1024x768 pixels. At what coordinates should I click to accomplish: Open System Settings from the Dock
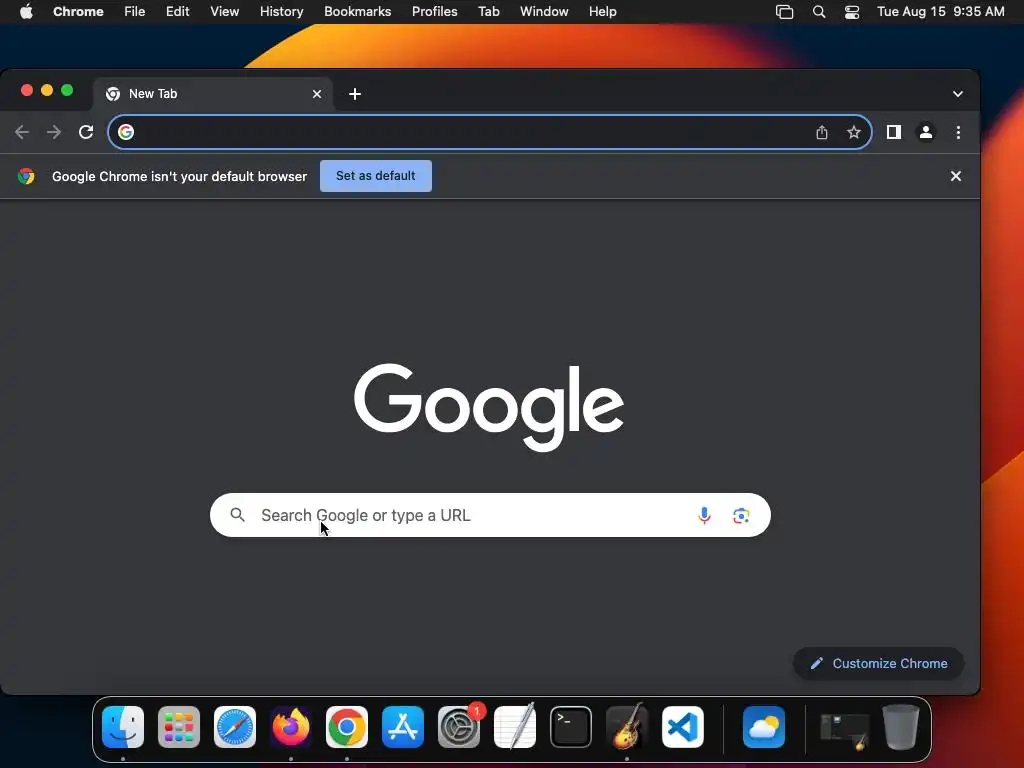pyautogui.click(x=459, y=727)
